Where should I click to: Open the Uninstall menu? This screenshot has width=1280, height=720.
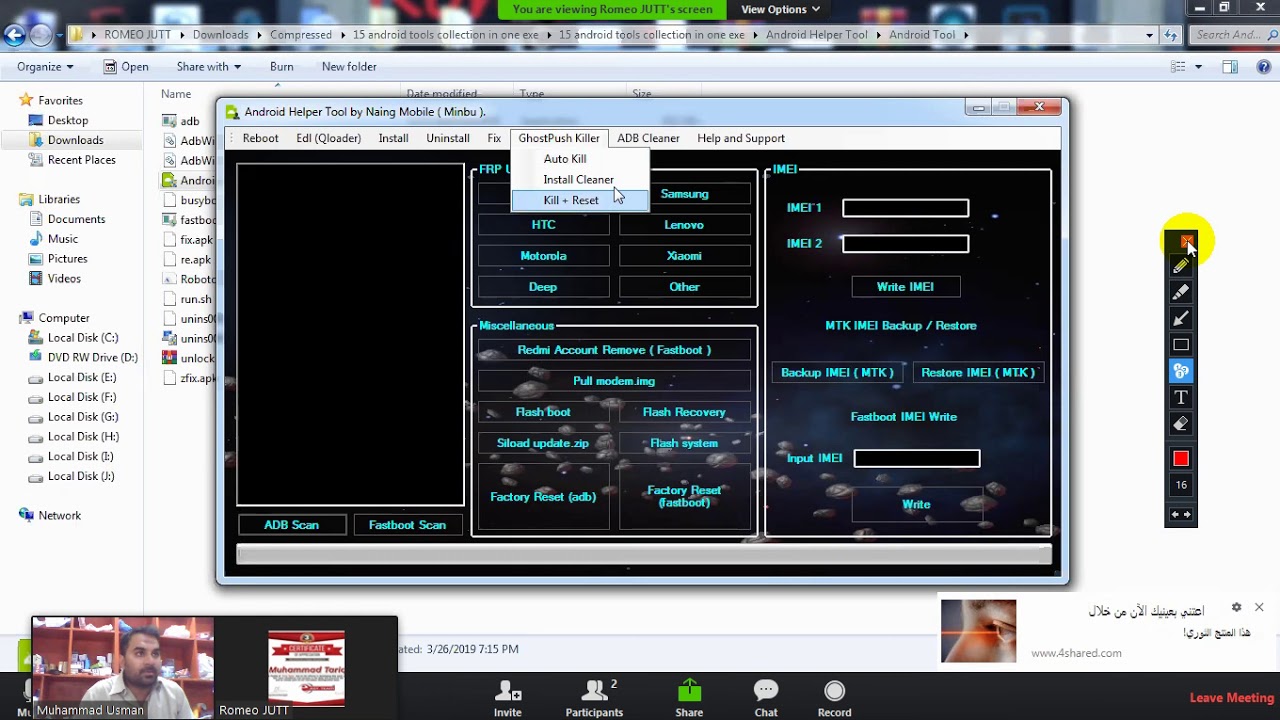(x=448, y=138)
